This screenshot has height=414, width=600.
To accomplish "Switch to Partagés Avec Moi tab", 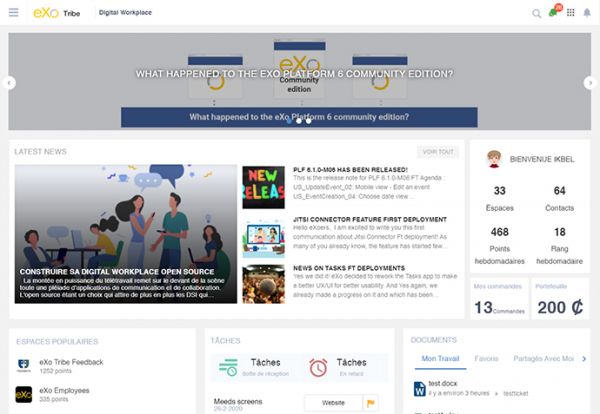I will coord(543,359).
